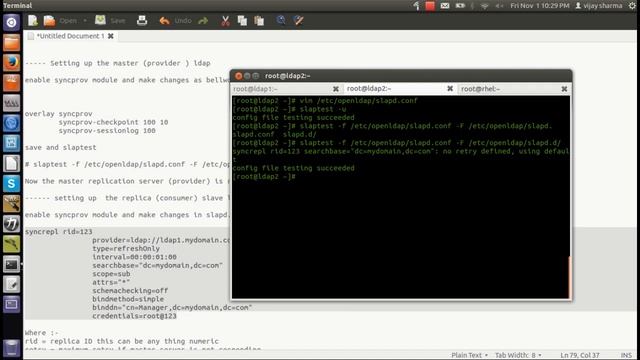Screen dimensions: 640x360
Task: Launch Firefox from the launcher
Action: coord(11,62)
